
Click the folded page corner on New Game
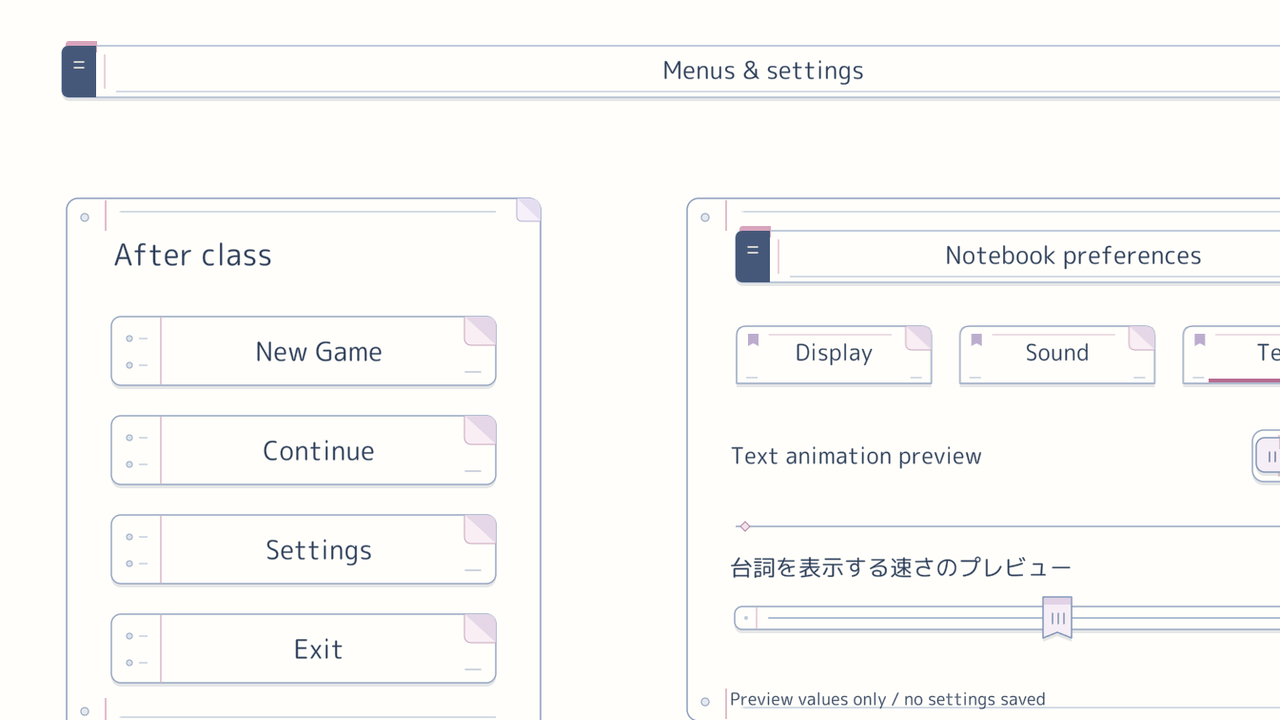[x=480, y=331]
